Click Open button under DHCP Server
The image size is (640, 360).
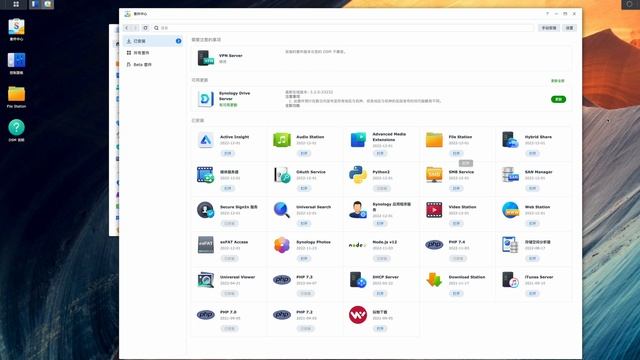[380, 293]
